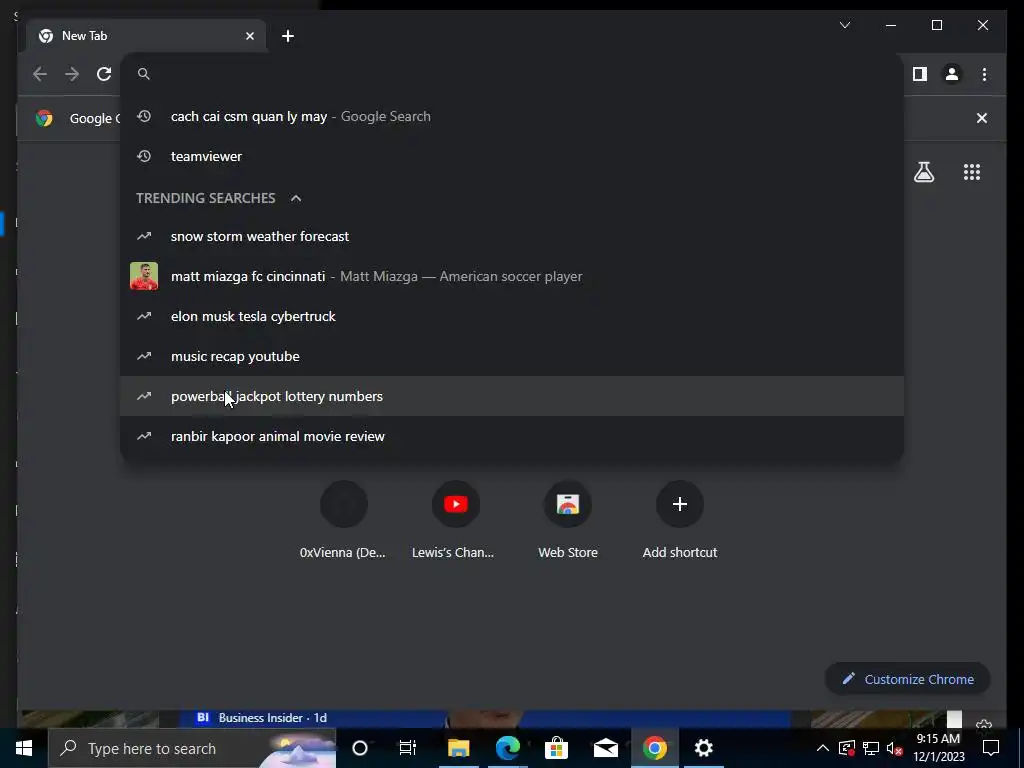Open the Google apps grid
The width and height of the screenshot is (1024, 768).
pos(972,172)
